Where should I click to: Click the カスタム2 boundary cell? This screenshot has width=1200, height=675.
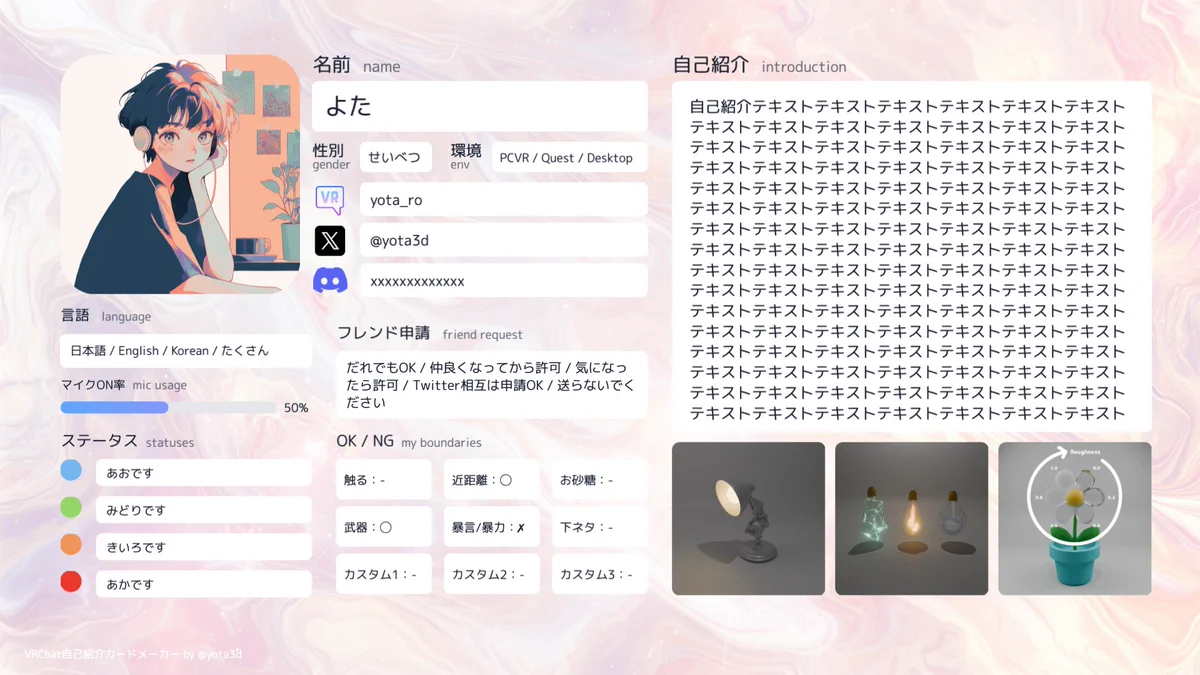[x=492, y=574]
